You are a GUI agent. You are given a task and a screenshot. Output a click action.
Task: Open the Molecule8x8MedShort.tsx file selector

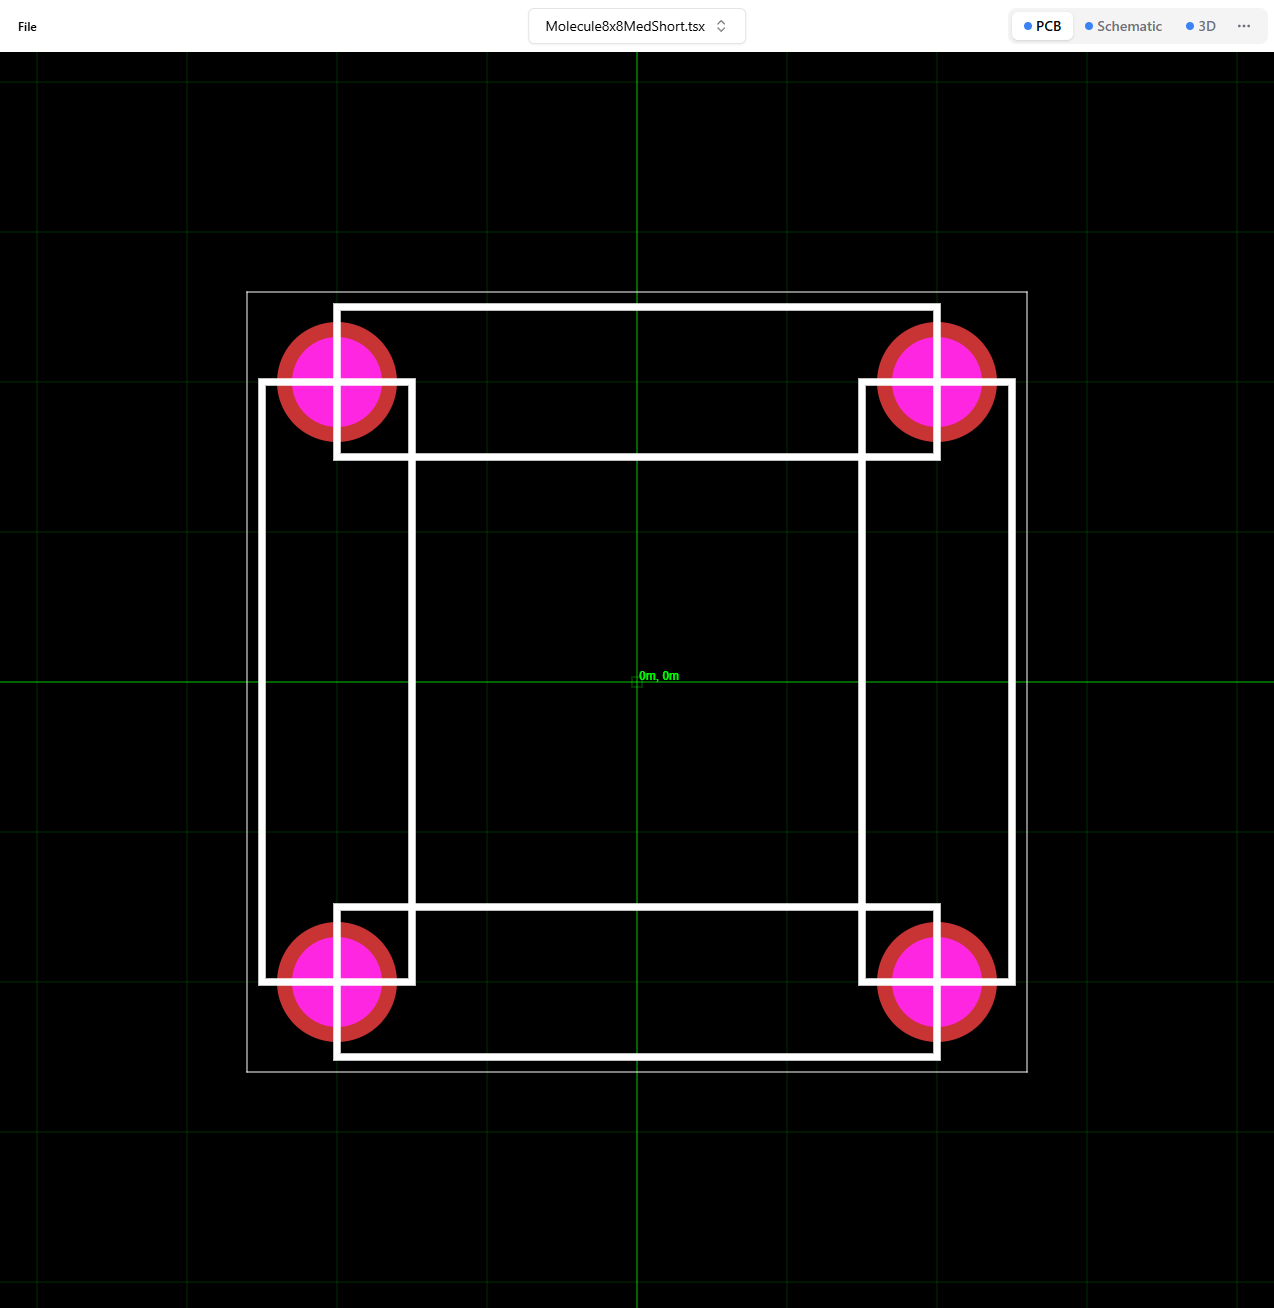(x=637, y=26)
